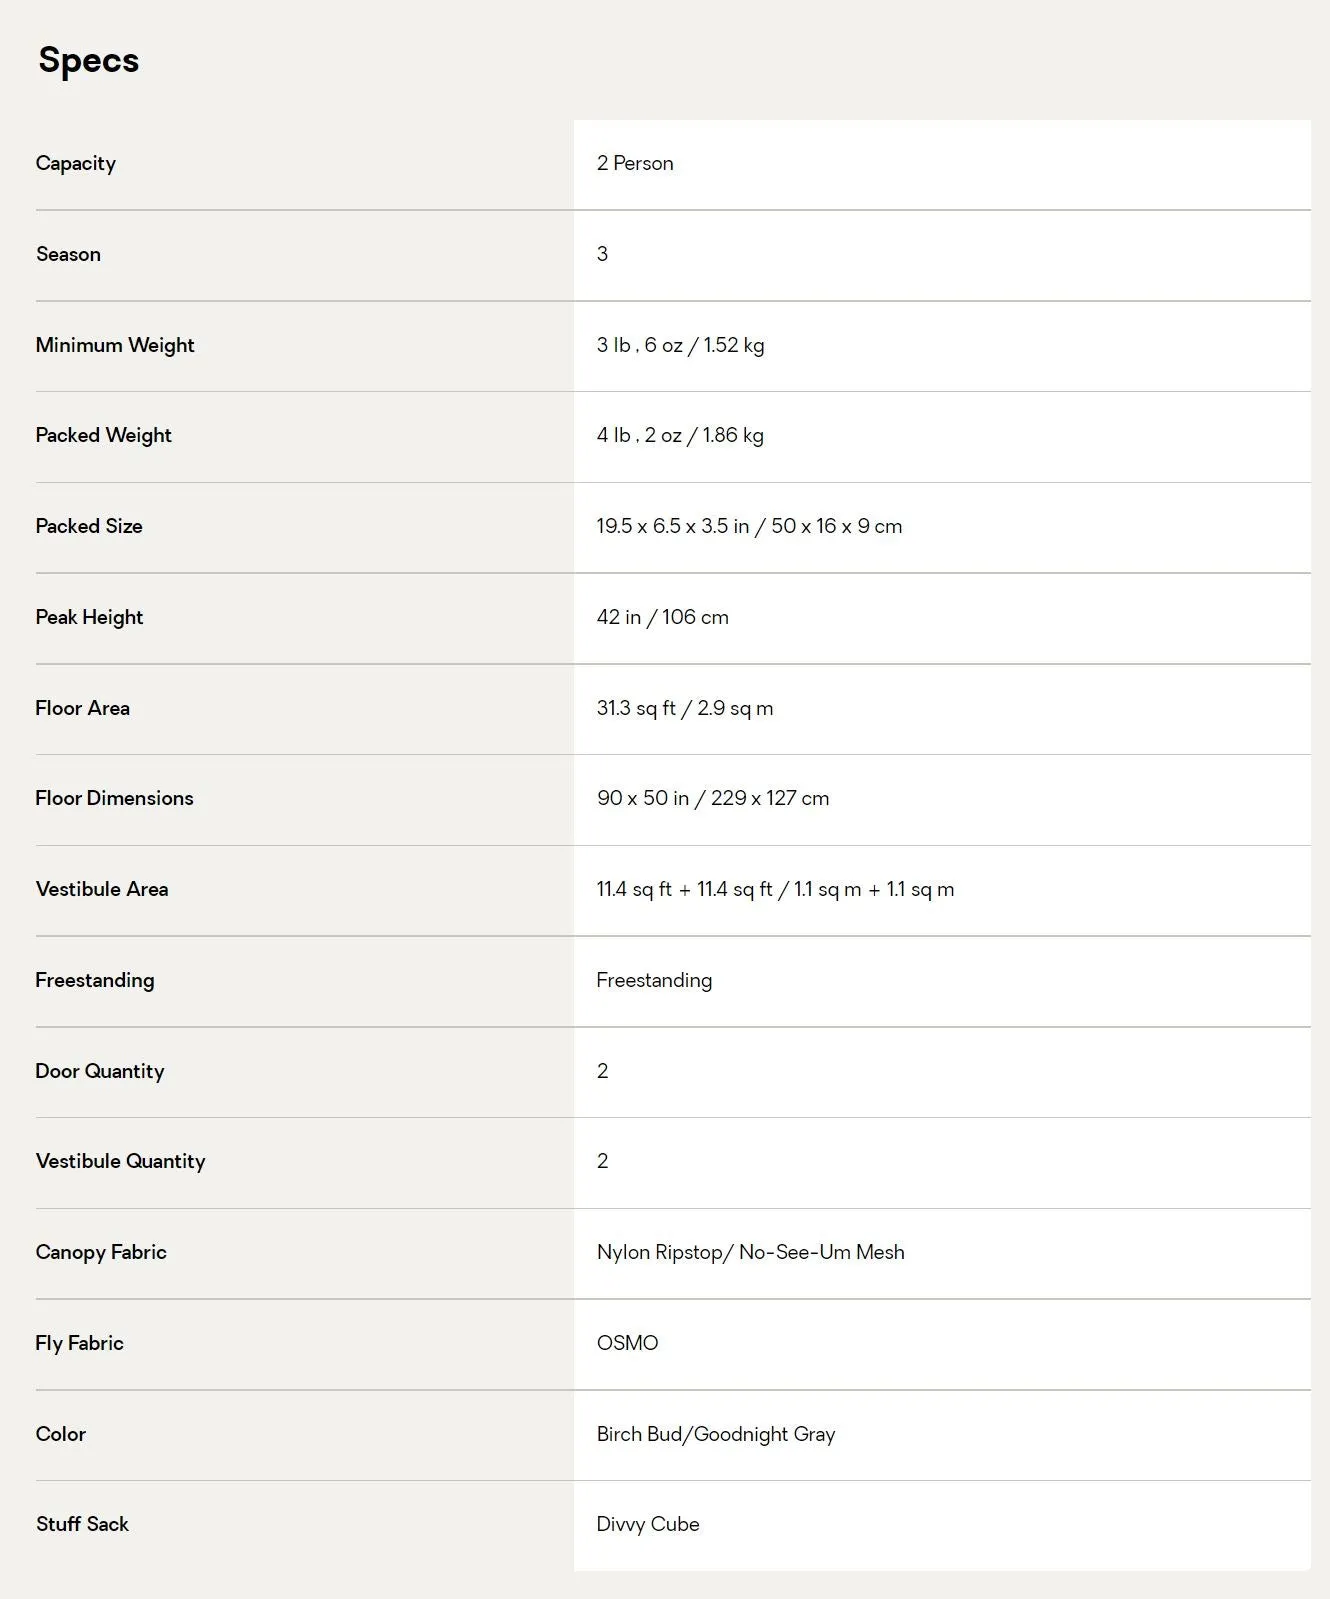Image resolution: width=1330 pixels, height=1599 pixels.
Task: Select the Capacity row label
Action: [76, 163]
